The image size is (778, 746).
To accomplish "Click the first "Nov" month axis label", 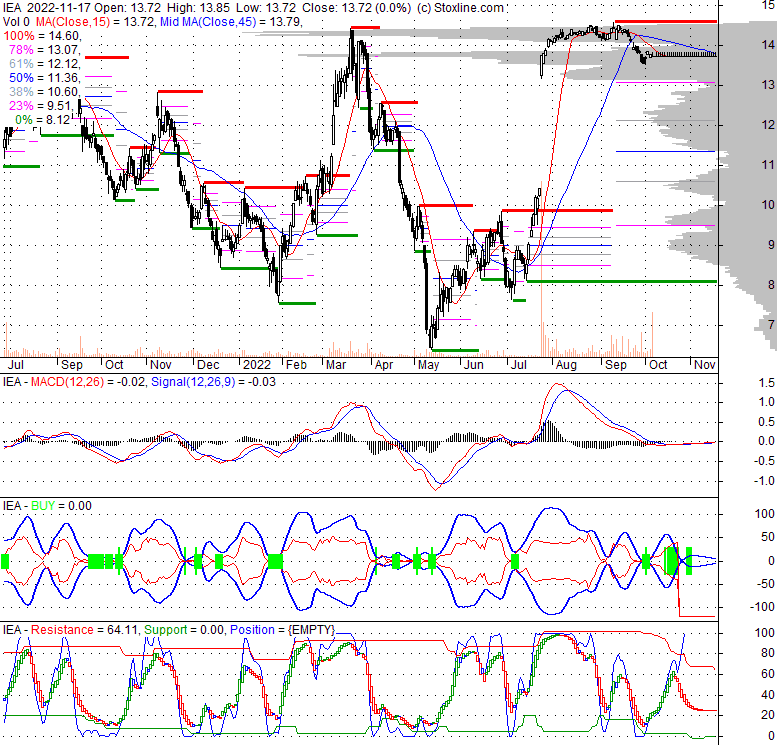I will coord(161,365).
